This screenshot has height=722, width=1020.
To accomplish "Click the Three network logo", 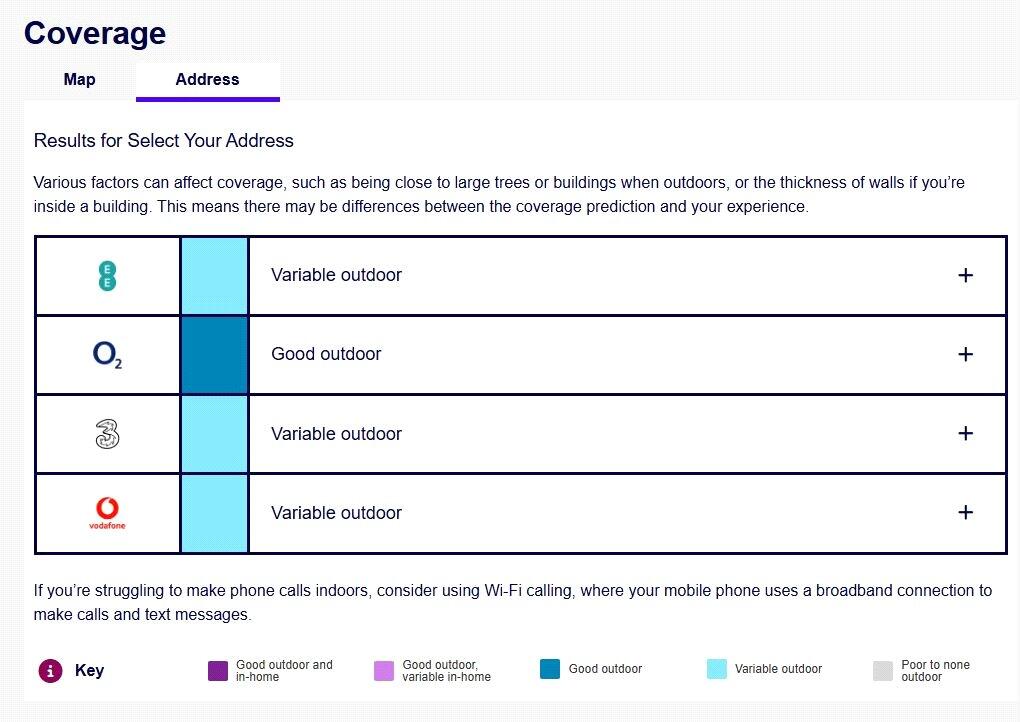I will [x=107, y=434].
